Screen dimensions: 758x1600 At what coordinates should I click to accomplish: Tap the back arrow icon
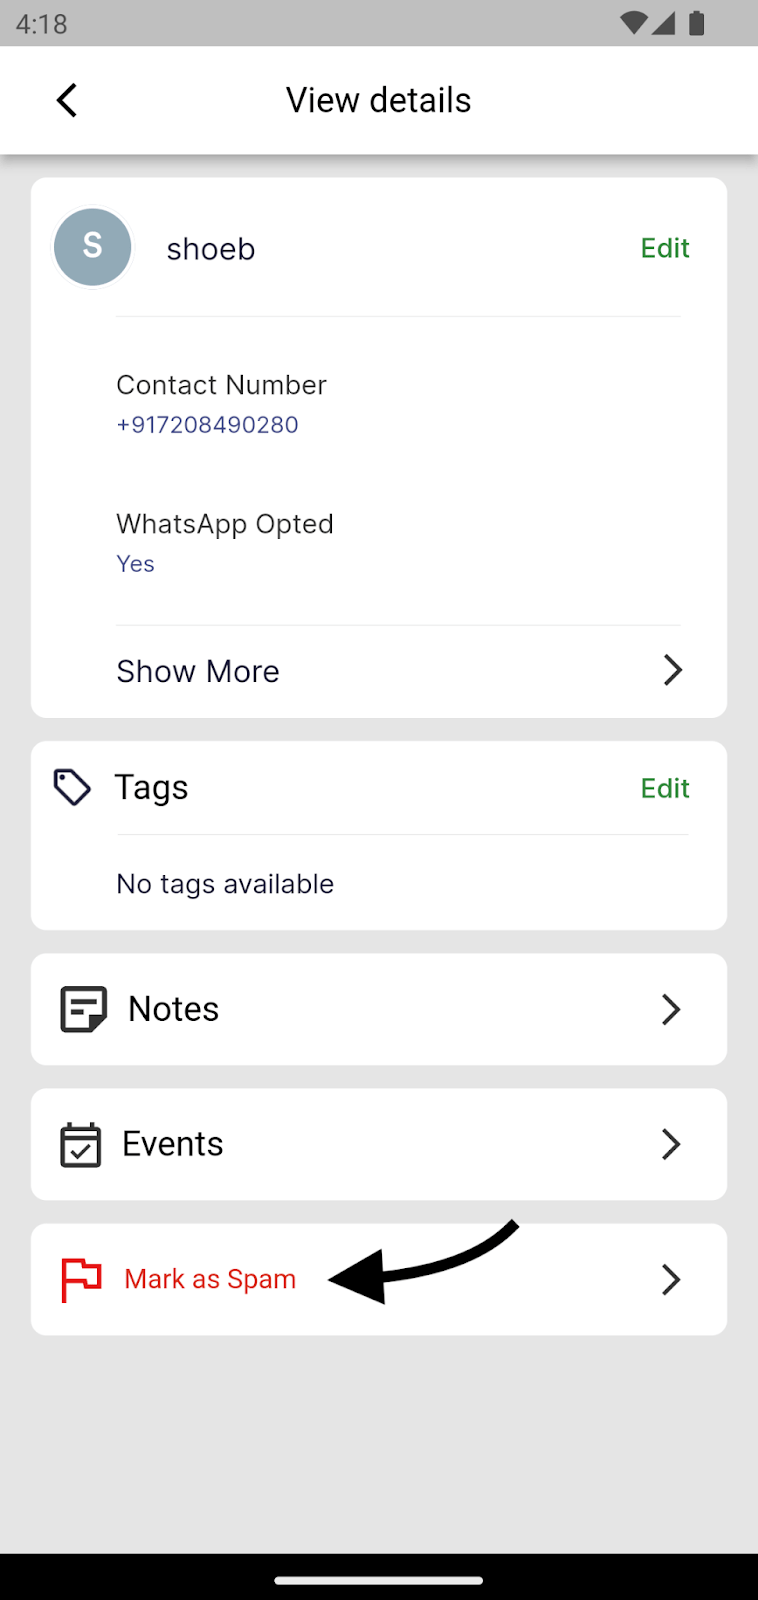(x=67, y=100)
